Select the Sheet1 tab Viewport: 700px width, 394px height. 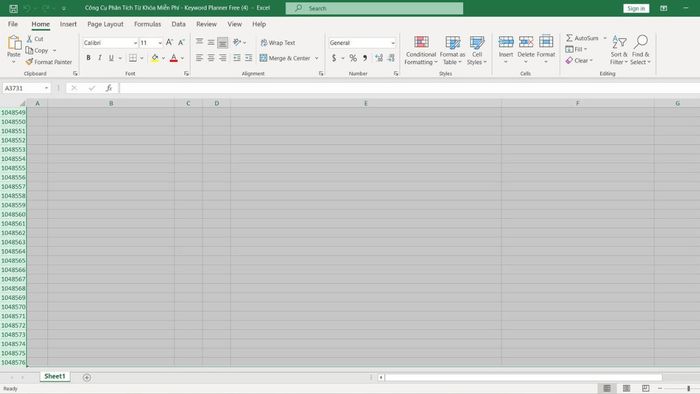coord(55,377)
